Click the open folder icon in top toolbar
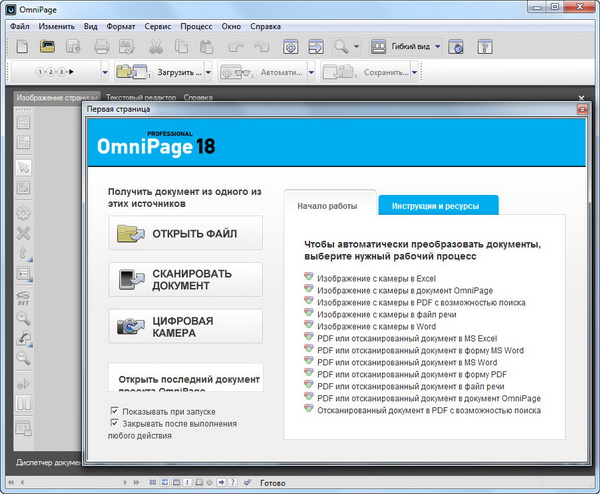600x494 pixels. [x=47, y=46]
